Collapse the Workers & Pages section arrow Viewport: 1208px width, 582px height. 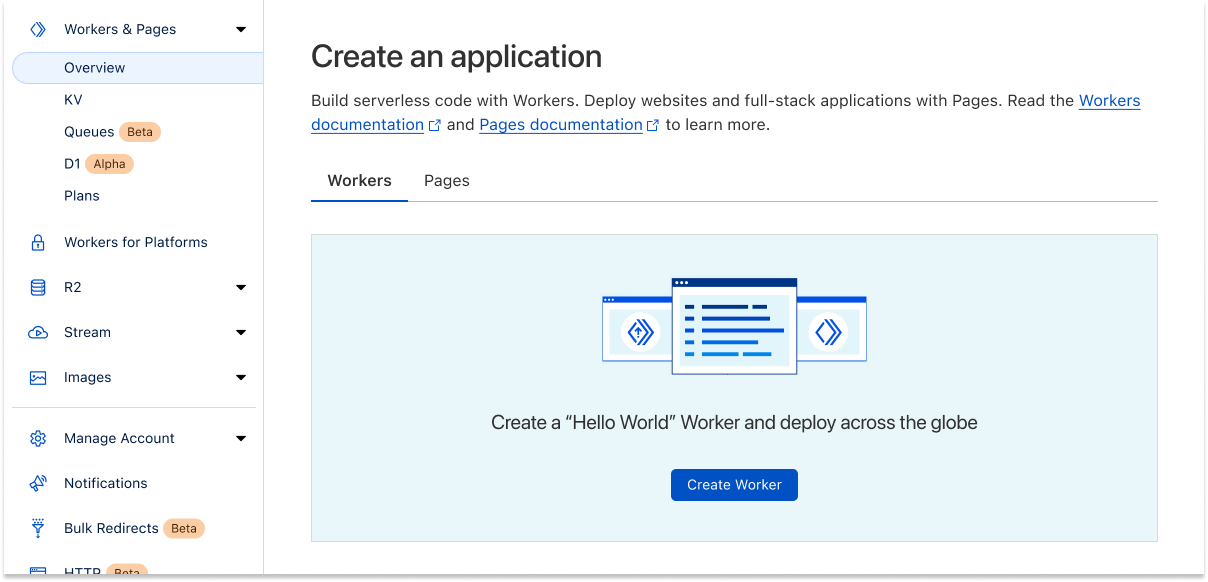240,30
